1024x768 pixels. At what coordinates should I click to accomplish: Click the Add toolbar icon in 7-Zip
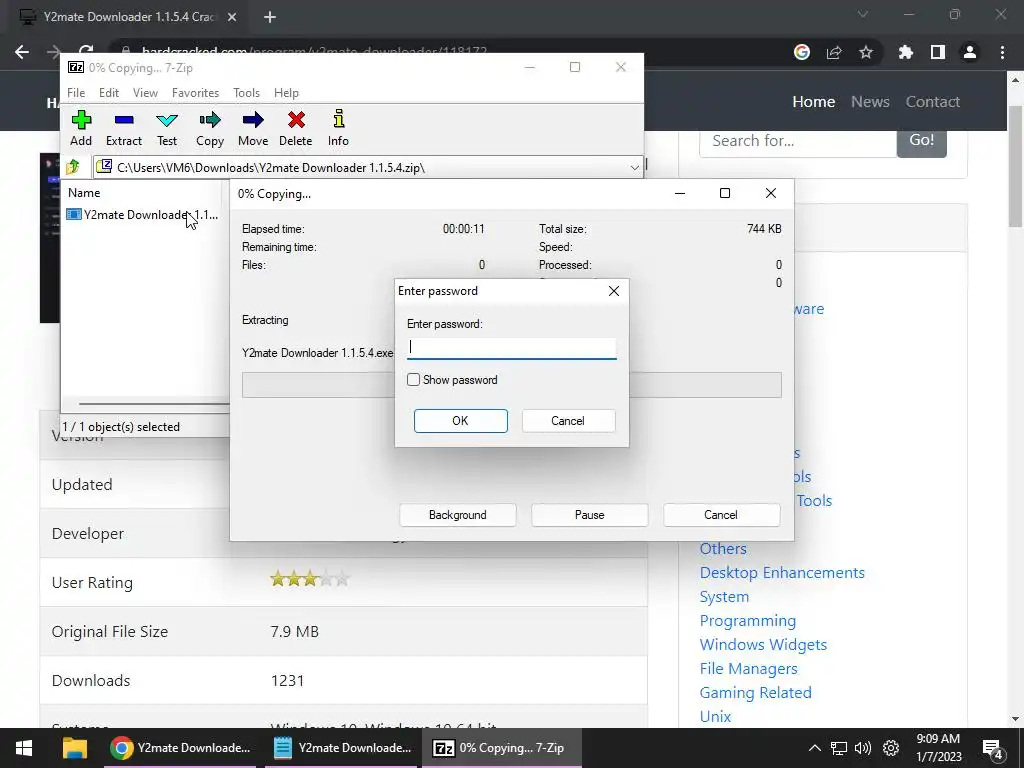(81, 128)
